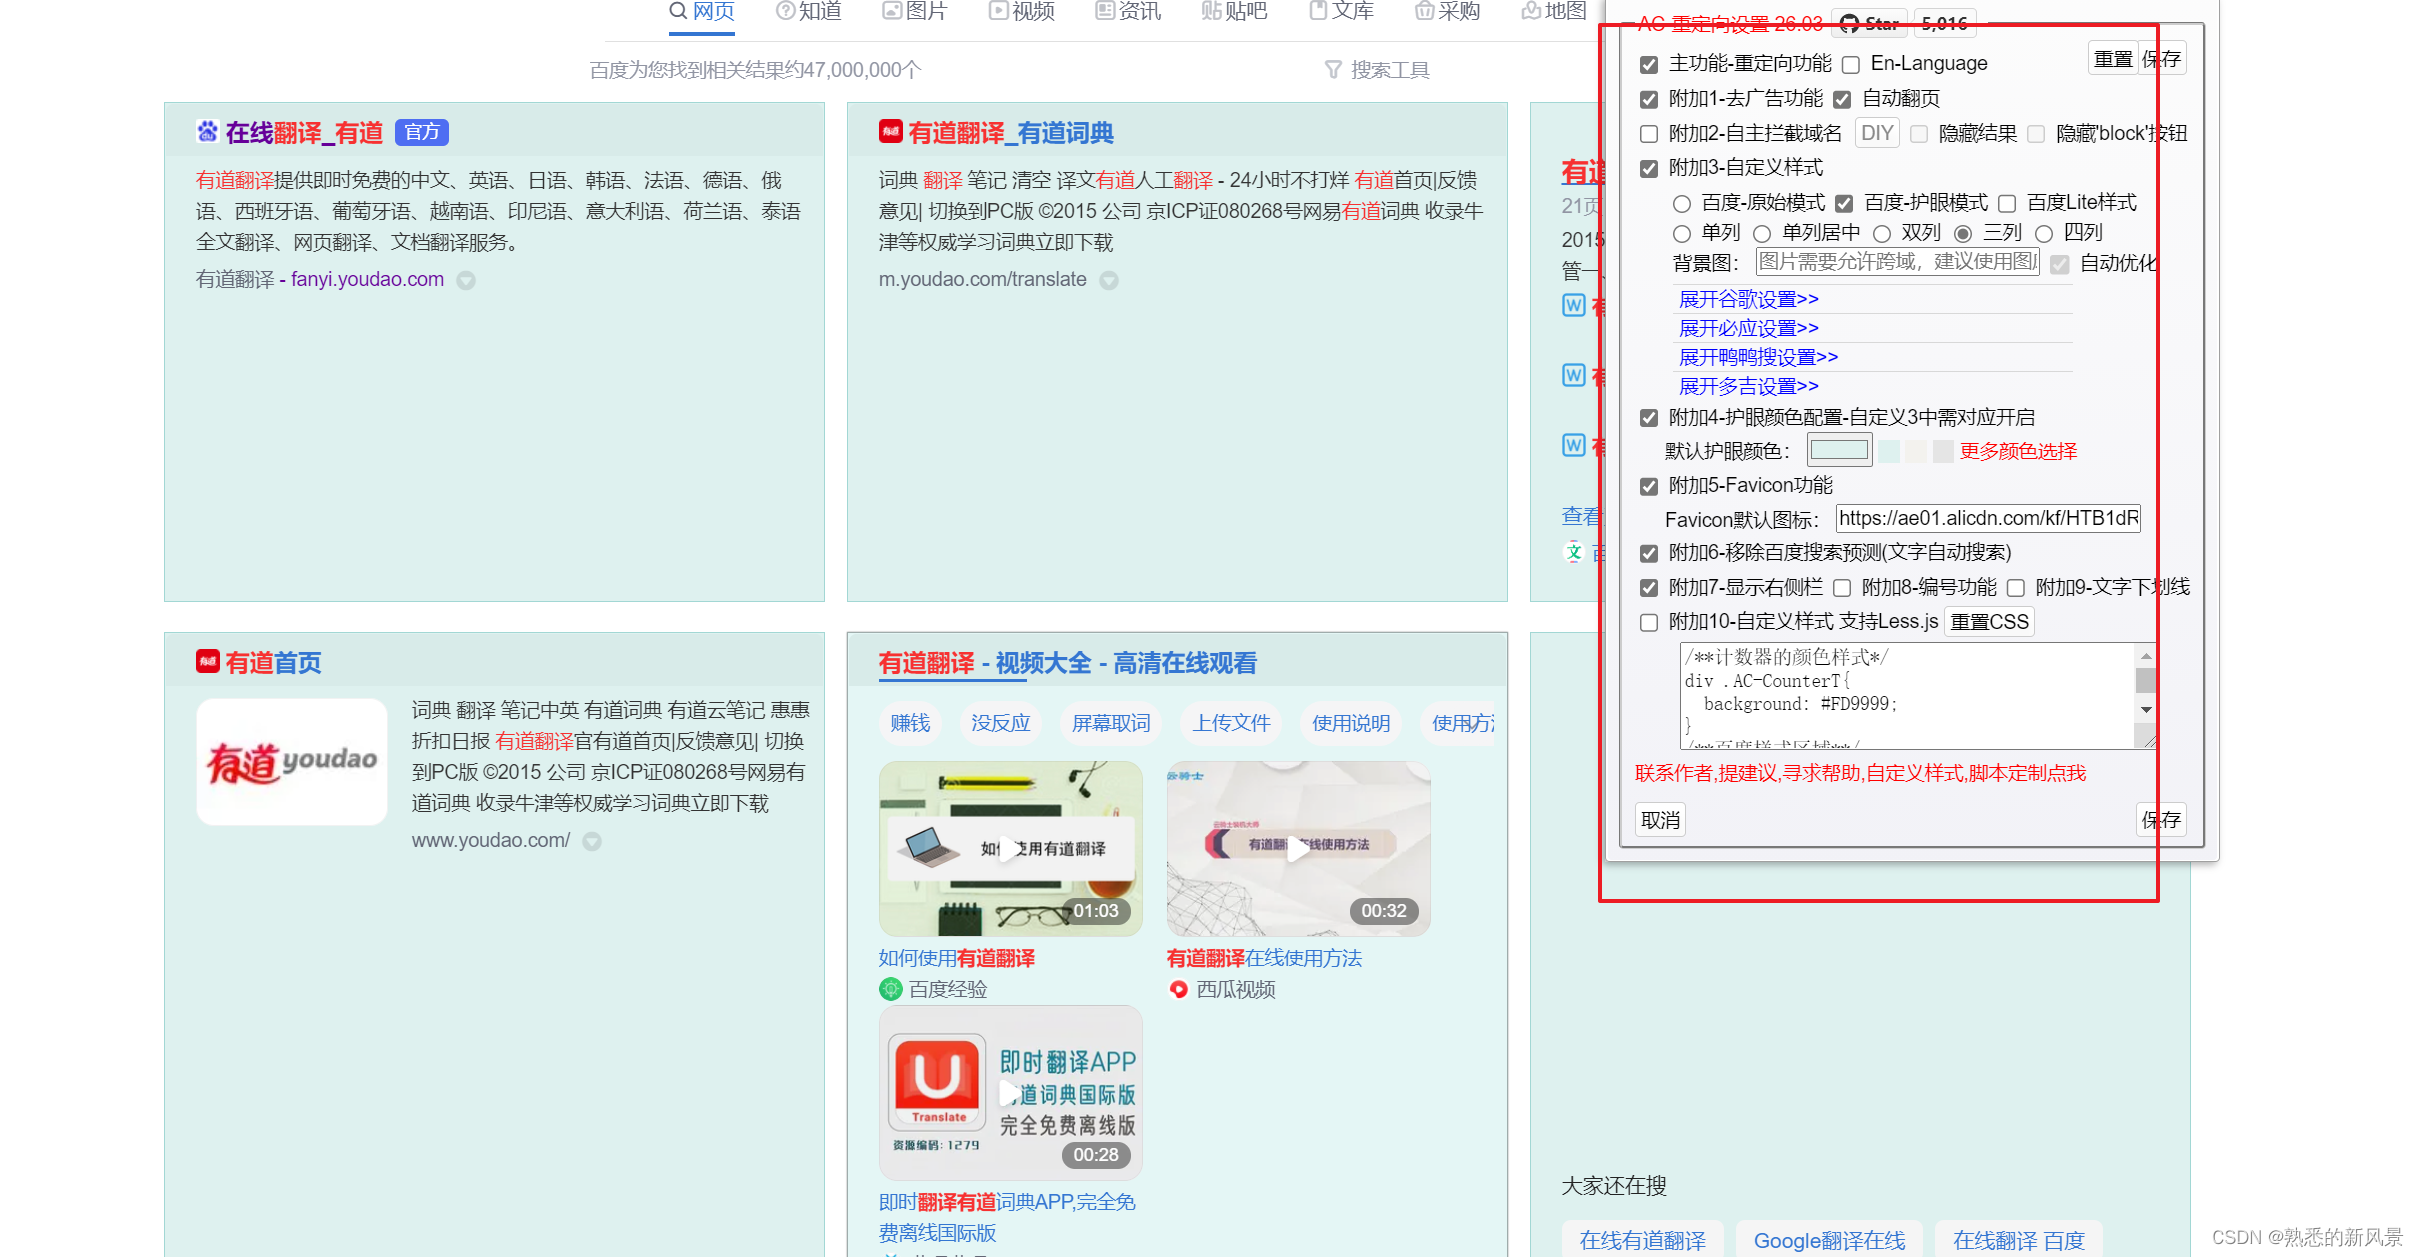Click the 西瓜视频 red source icon
The width and height of the screenshot is (2419, 1257).
1178,989
